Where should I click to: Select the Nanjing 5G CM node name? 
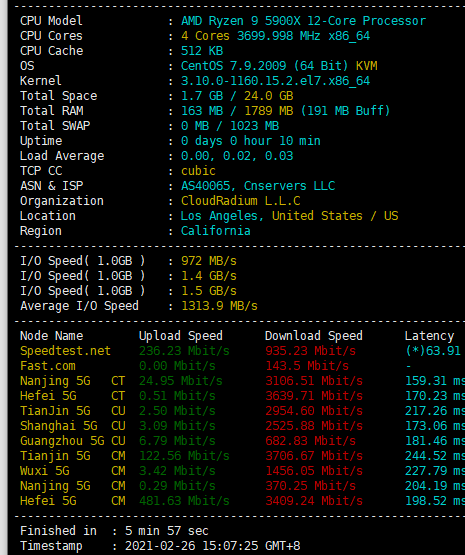[73, 486]
